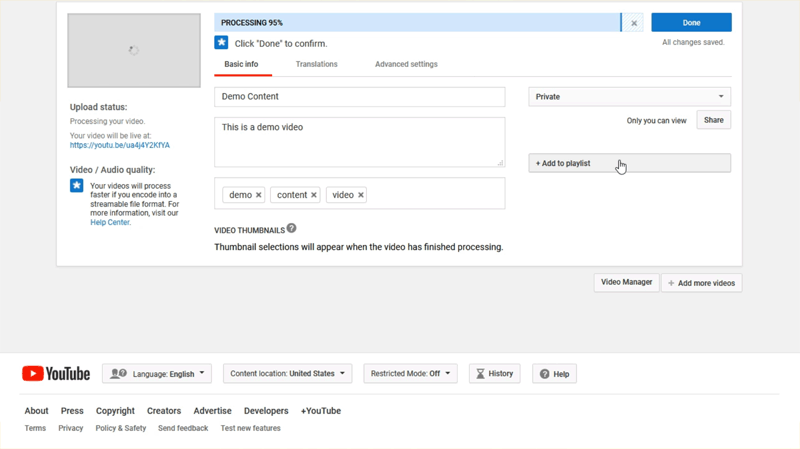The image size is (800, 449).
Task: Click the video thumbnails help question mark
Action: pyautogui.click(x=292, y=229)
